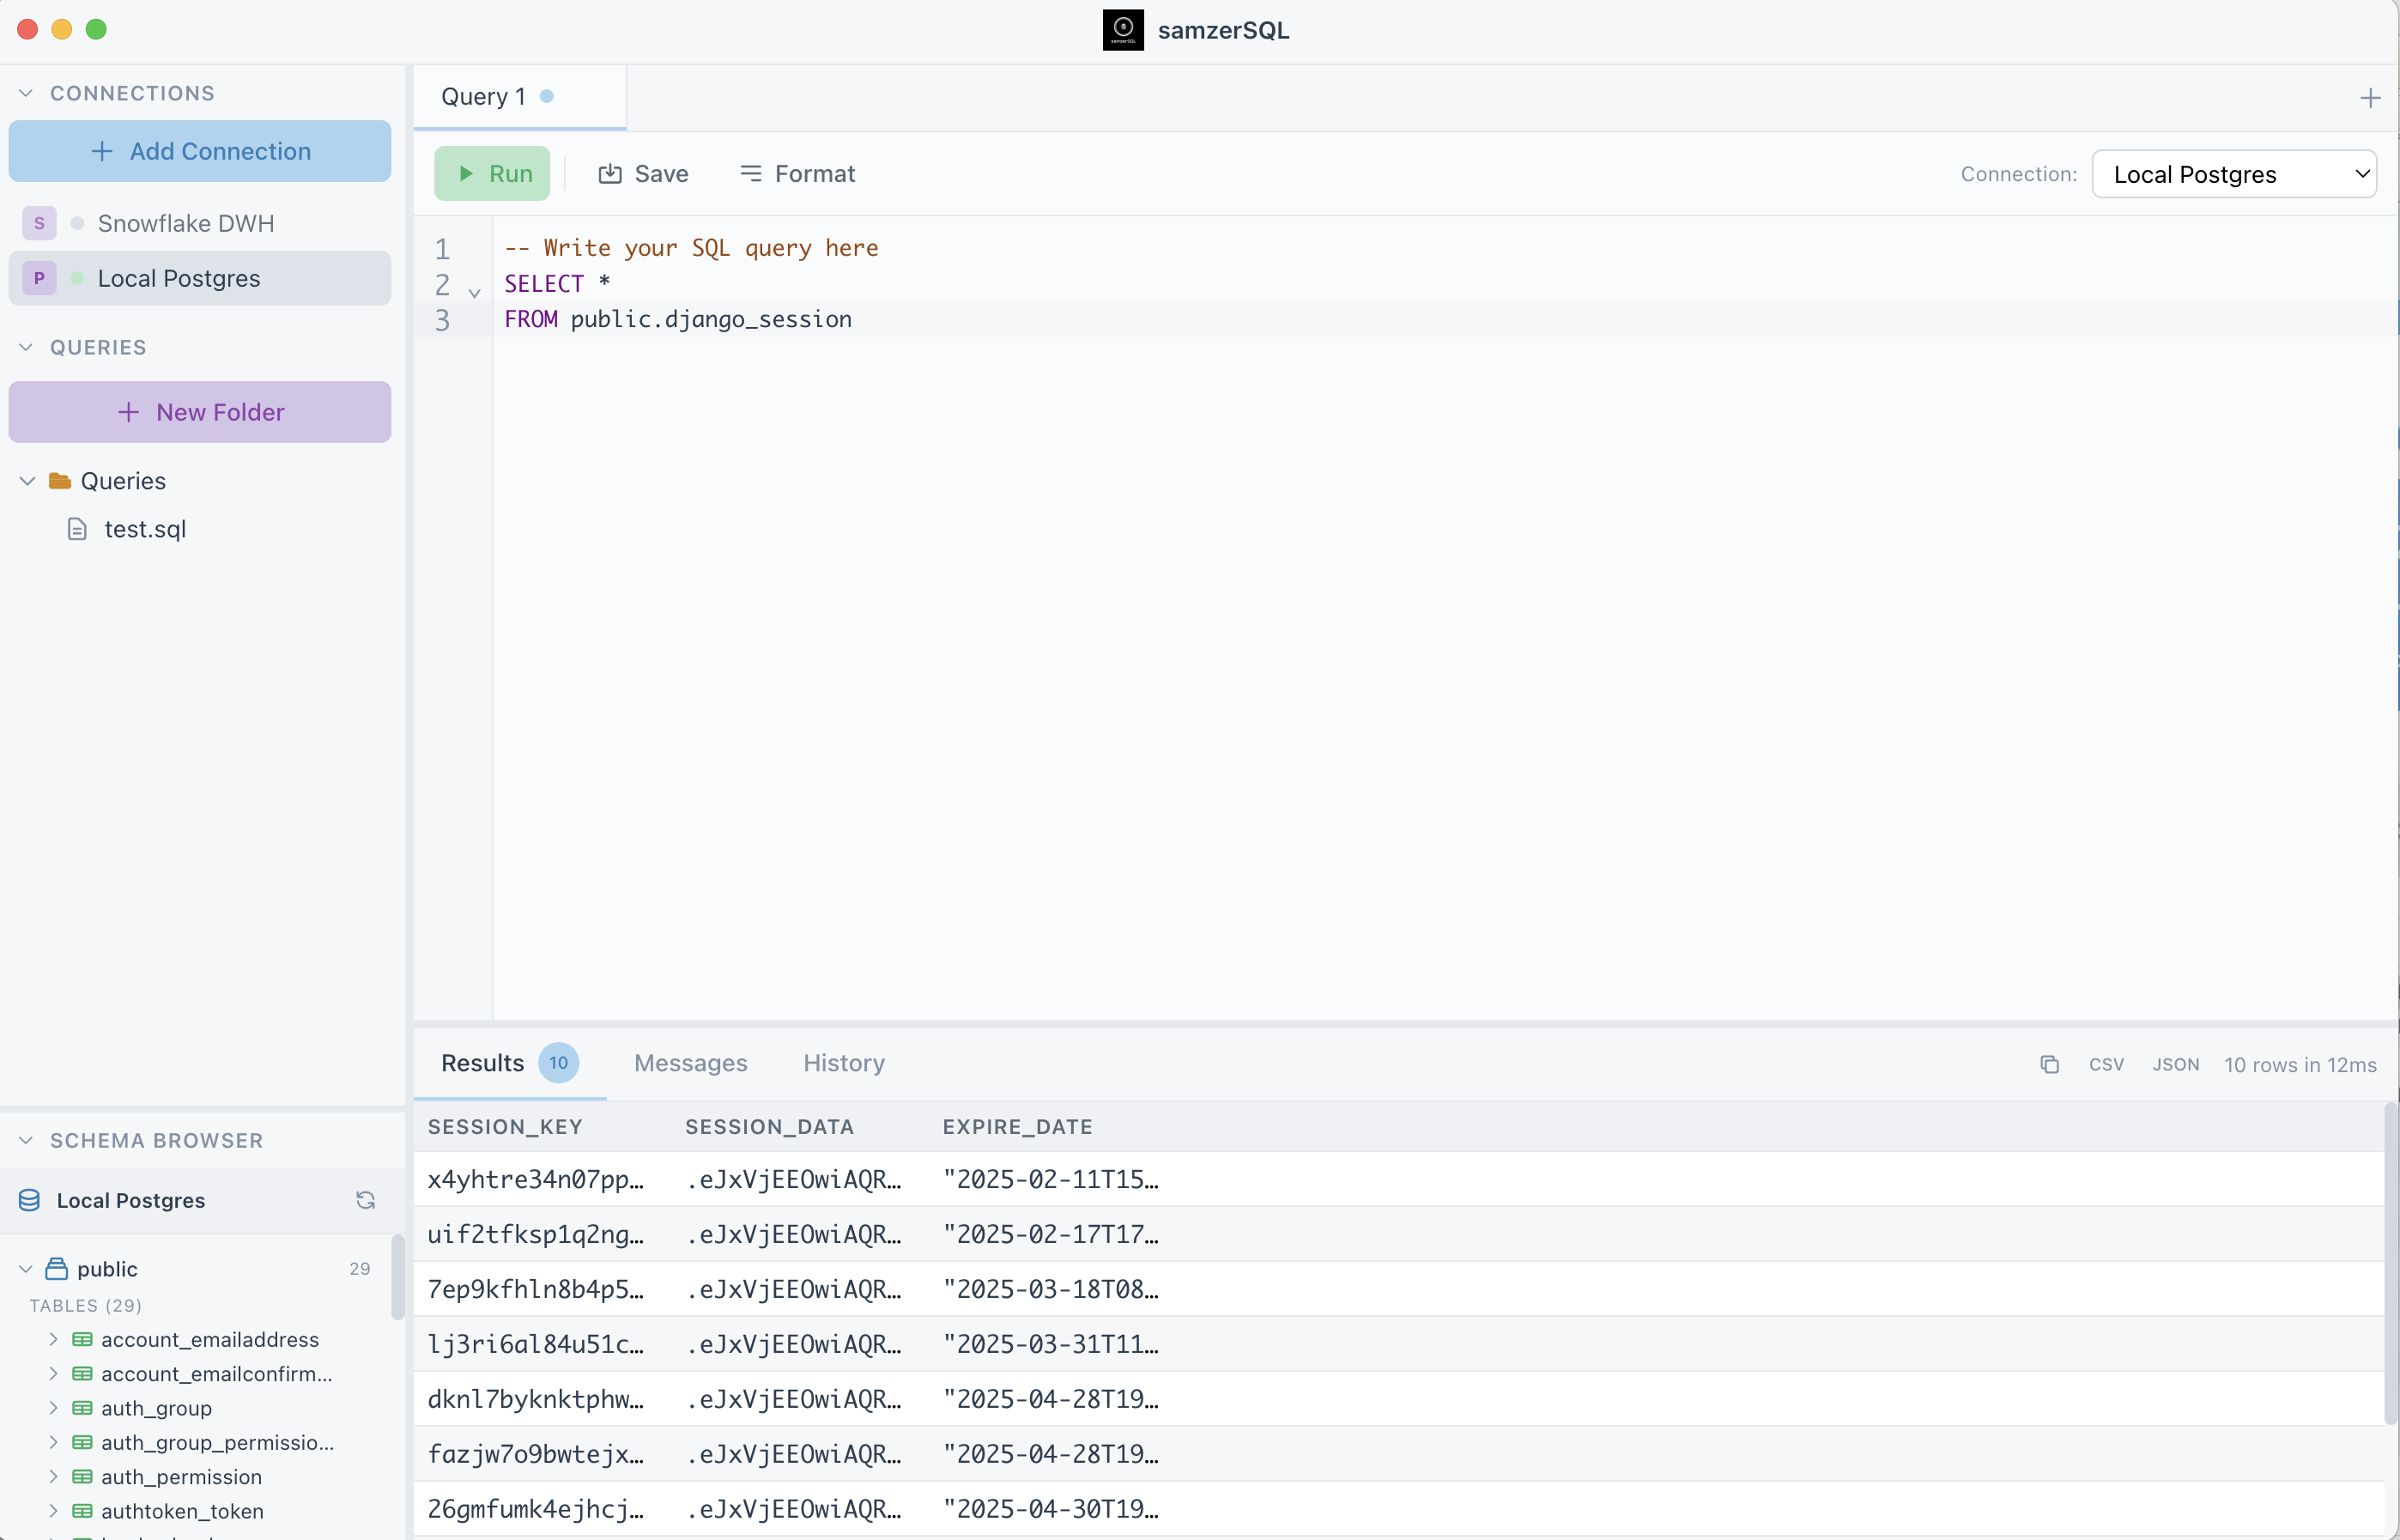Click the database icon beside Local Postgres
The image size is (2400, 1540).
coord(28,1200)
